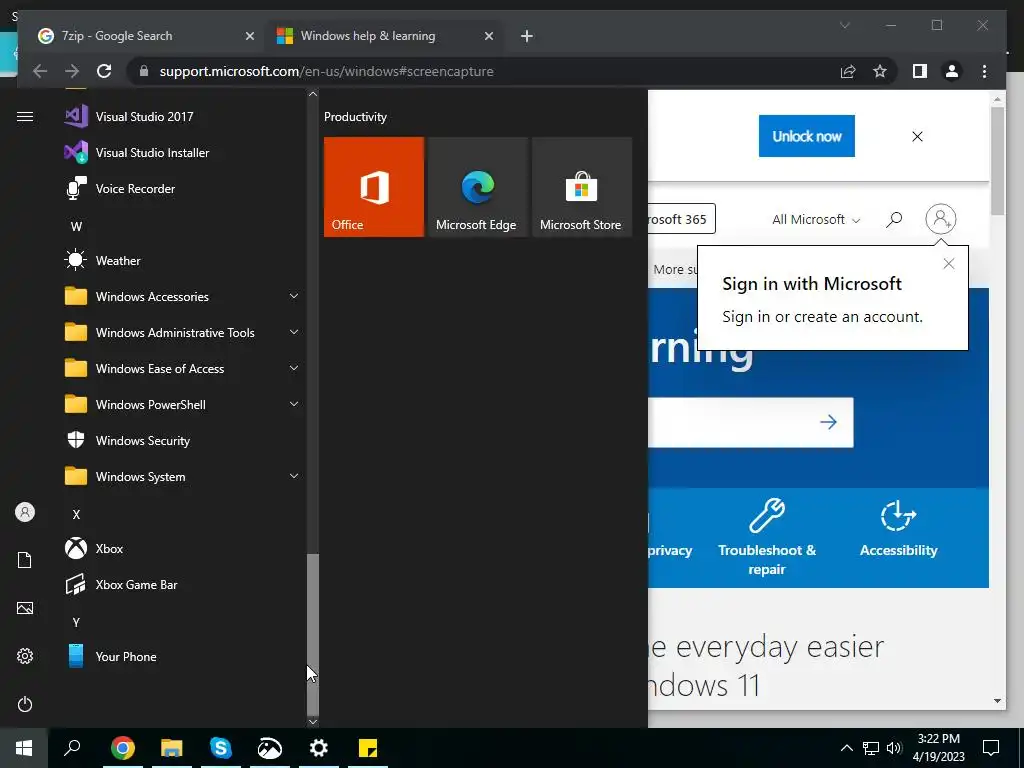Click the app list scrollbar thumb
The width and height of the screenshot is (1024, 768).
click(x=313, y=633)
